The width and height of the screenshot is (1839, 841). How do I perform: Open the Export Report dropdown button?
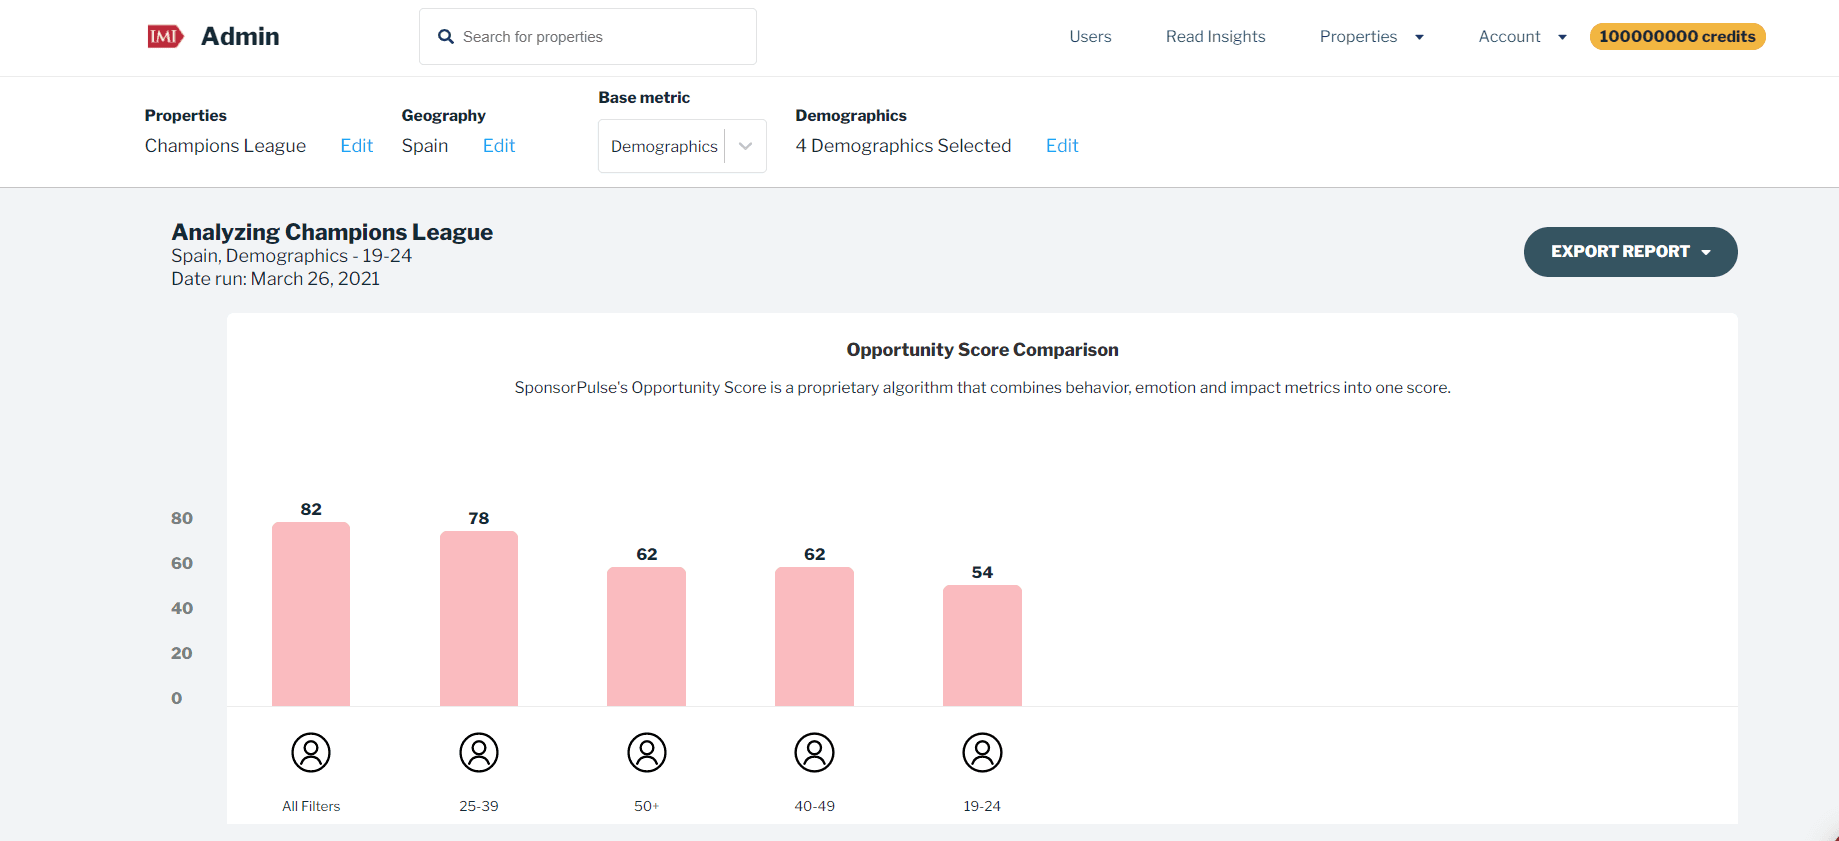(1630, 252)
